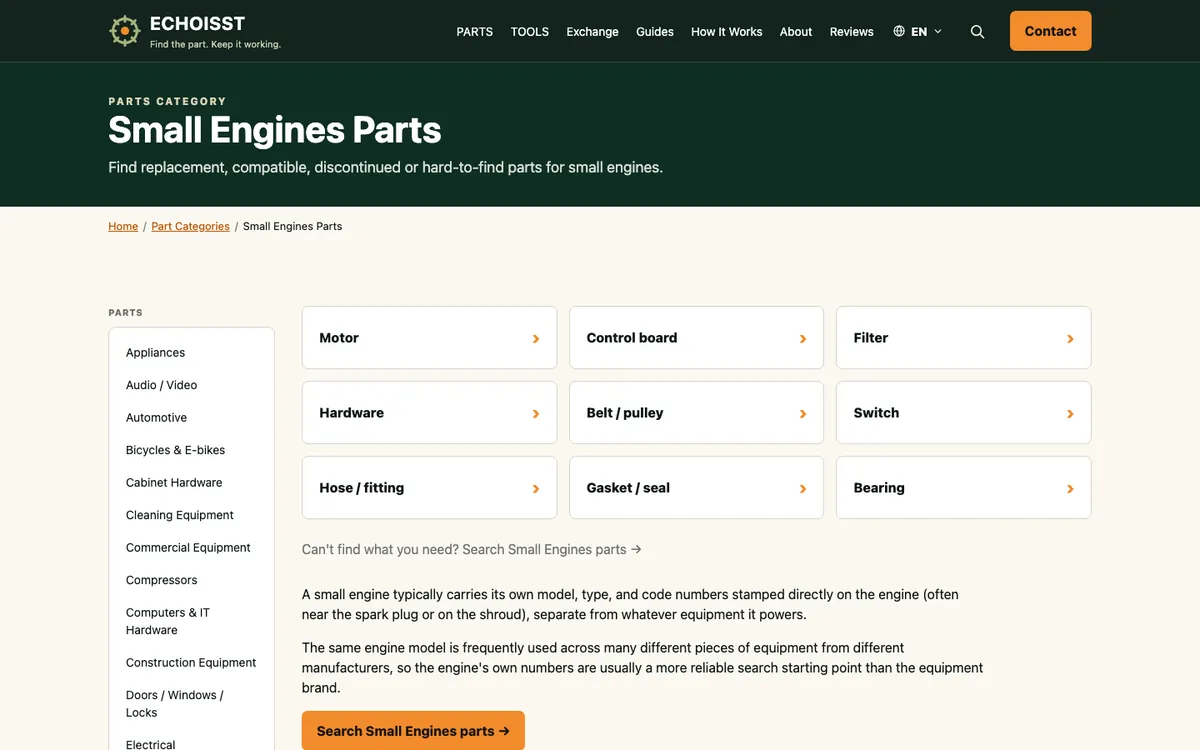Viewport: 1200px width, 750px height.
Task: Click the ECHOISST gear logo icon
Action: click(124, 31)
